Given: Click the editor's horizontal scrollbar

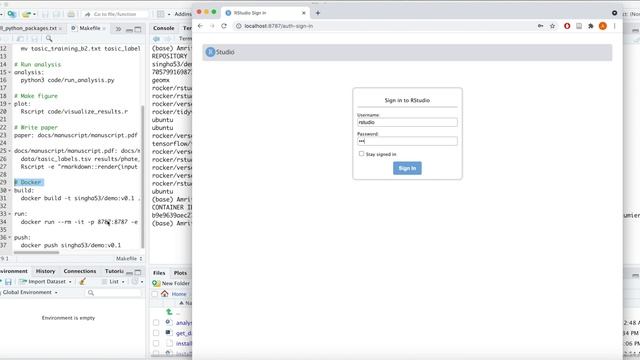Looking at the screenshot, I should coord(36,252).
